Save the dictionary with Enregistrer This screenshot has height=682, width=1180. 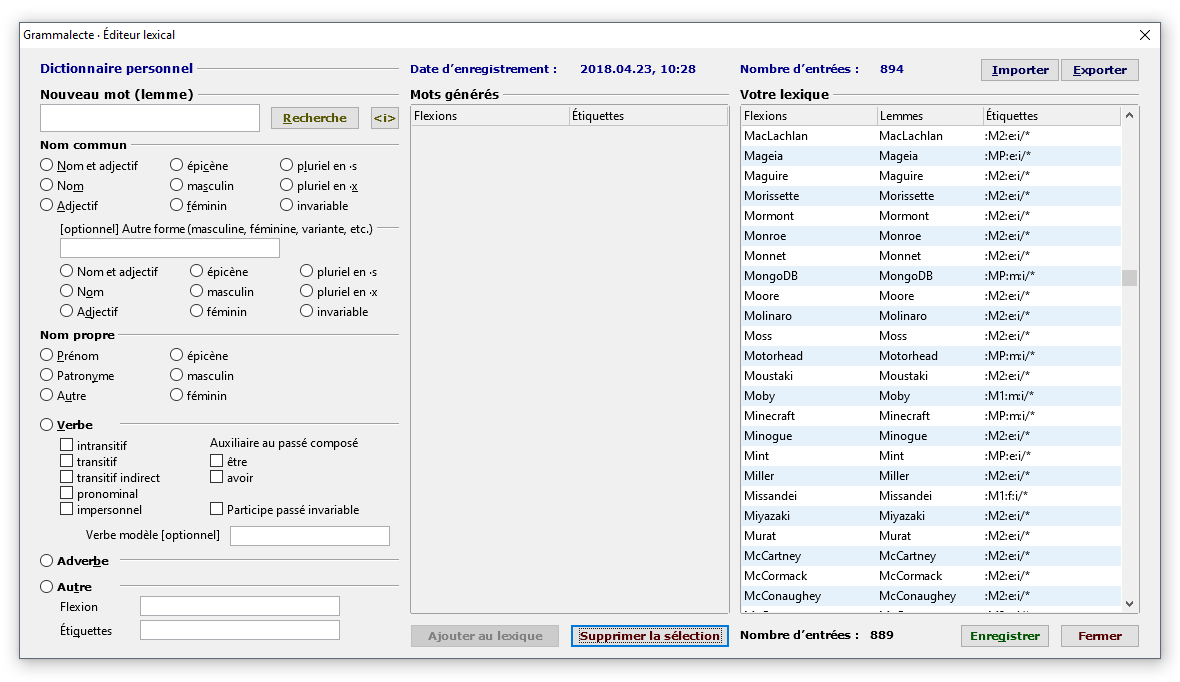click(x=1005, y=636)
